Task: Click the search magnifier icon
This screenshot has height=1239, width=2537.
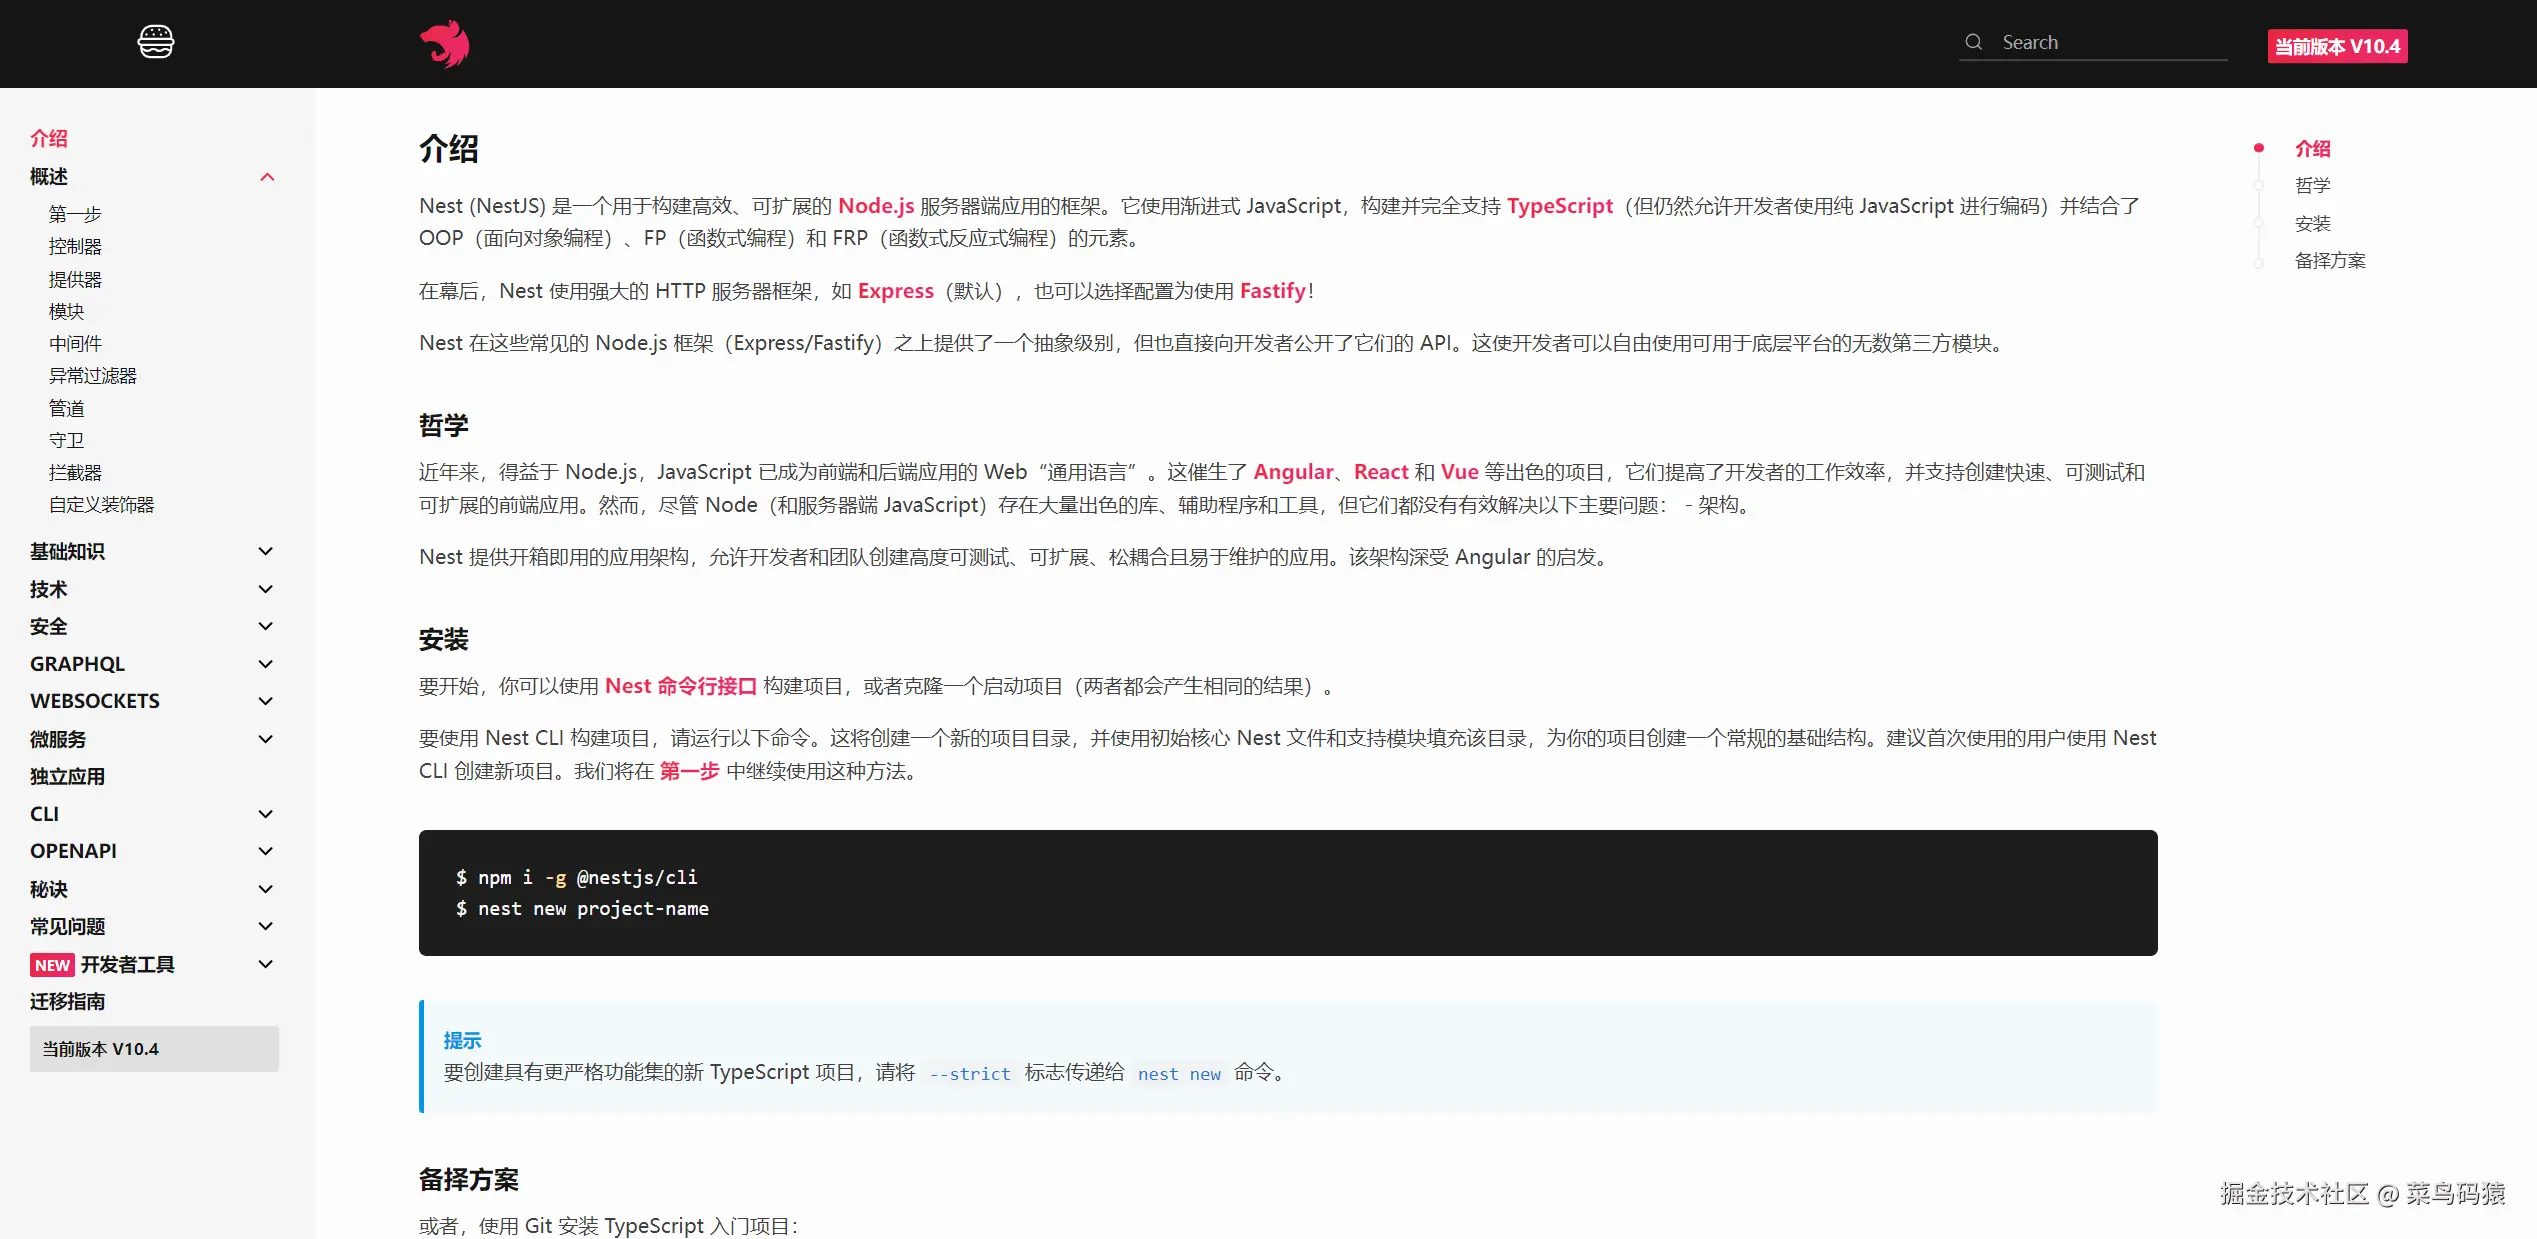Action: (x=1973, y=42)
